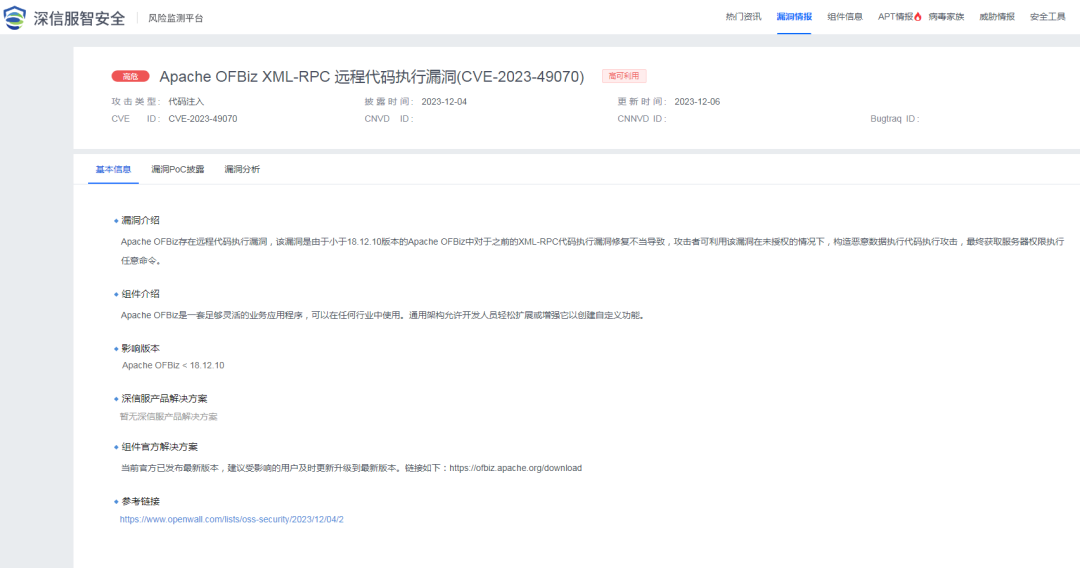The width and height of the screenshot is (1080, 568).
Task: Open the 组件信息 navigation item
Action: (844, 17)
